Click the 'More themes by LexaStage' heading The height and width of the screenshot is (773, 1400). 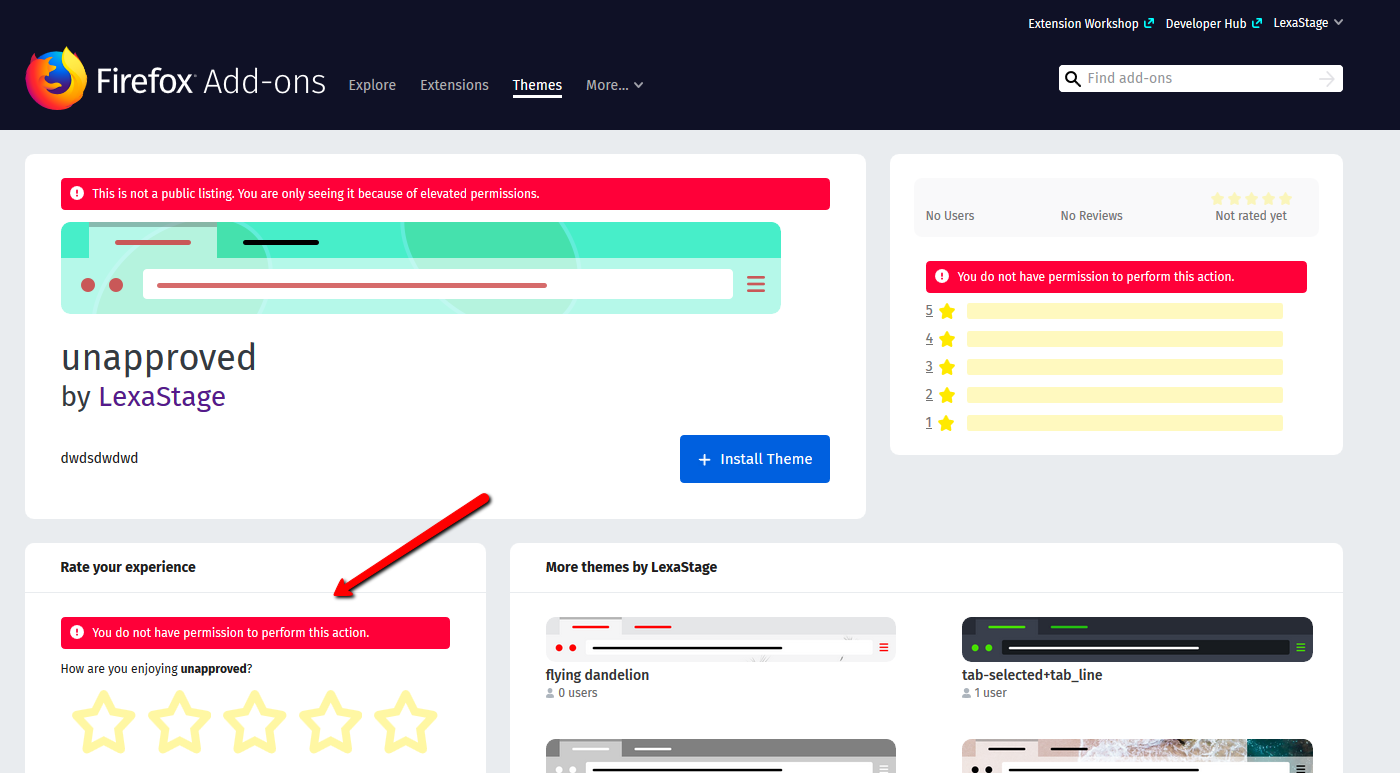[x=631, y=567]
